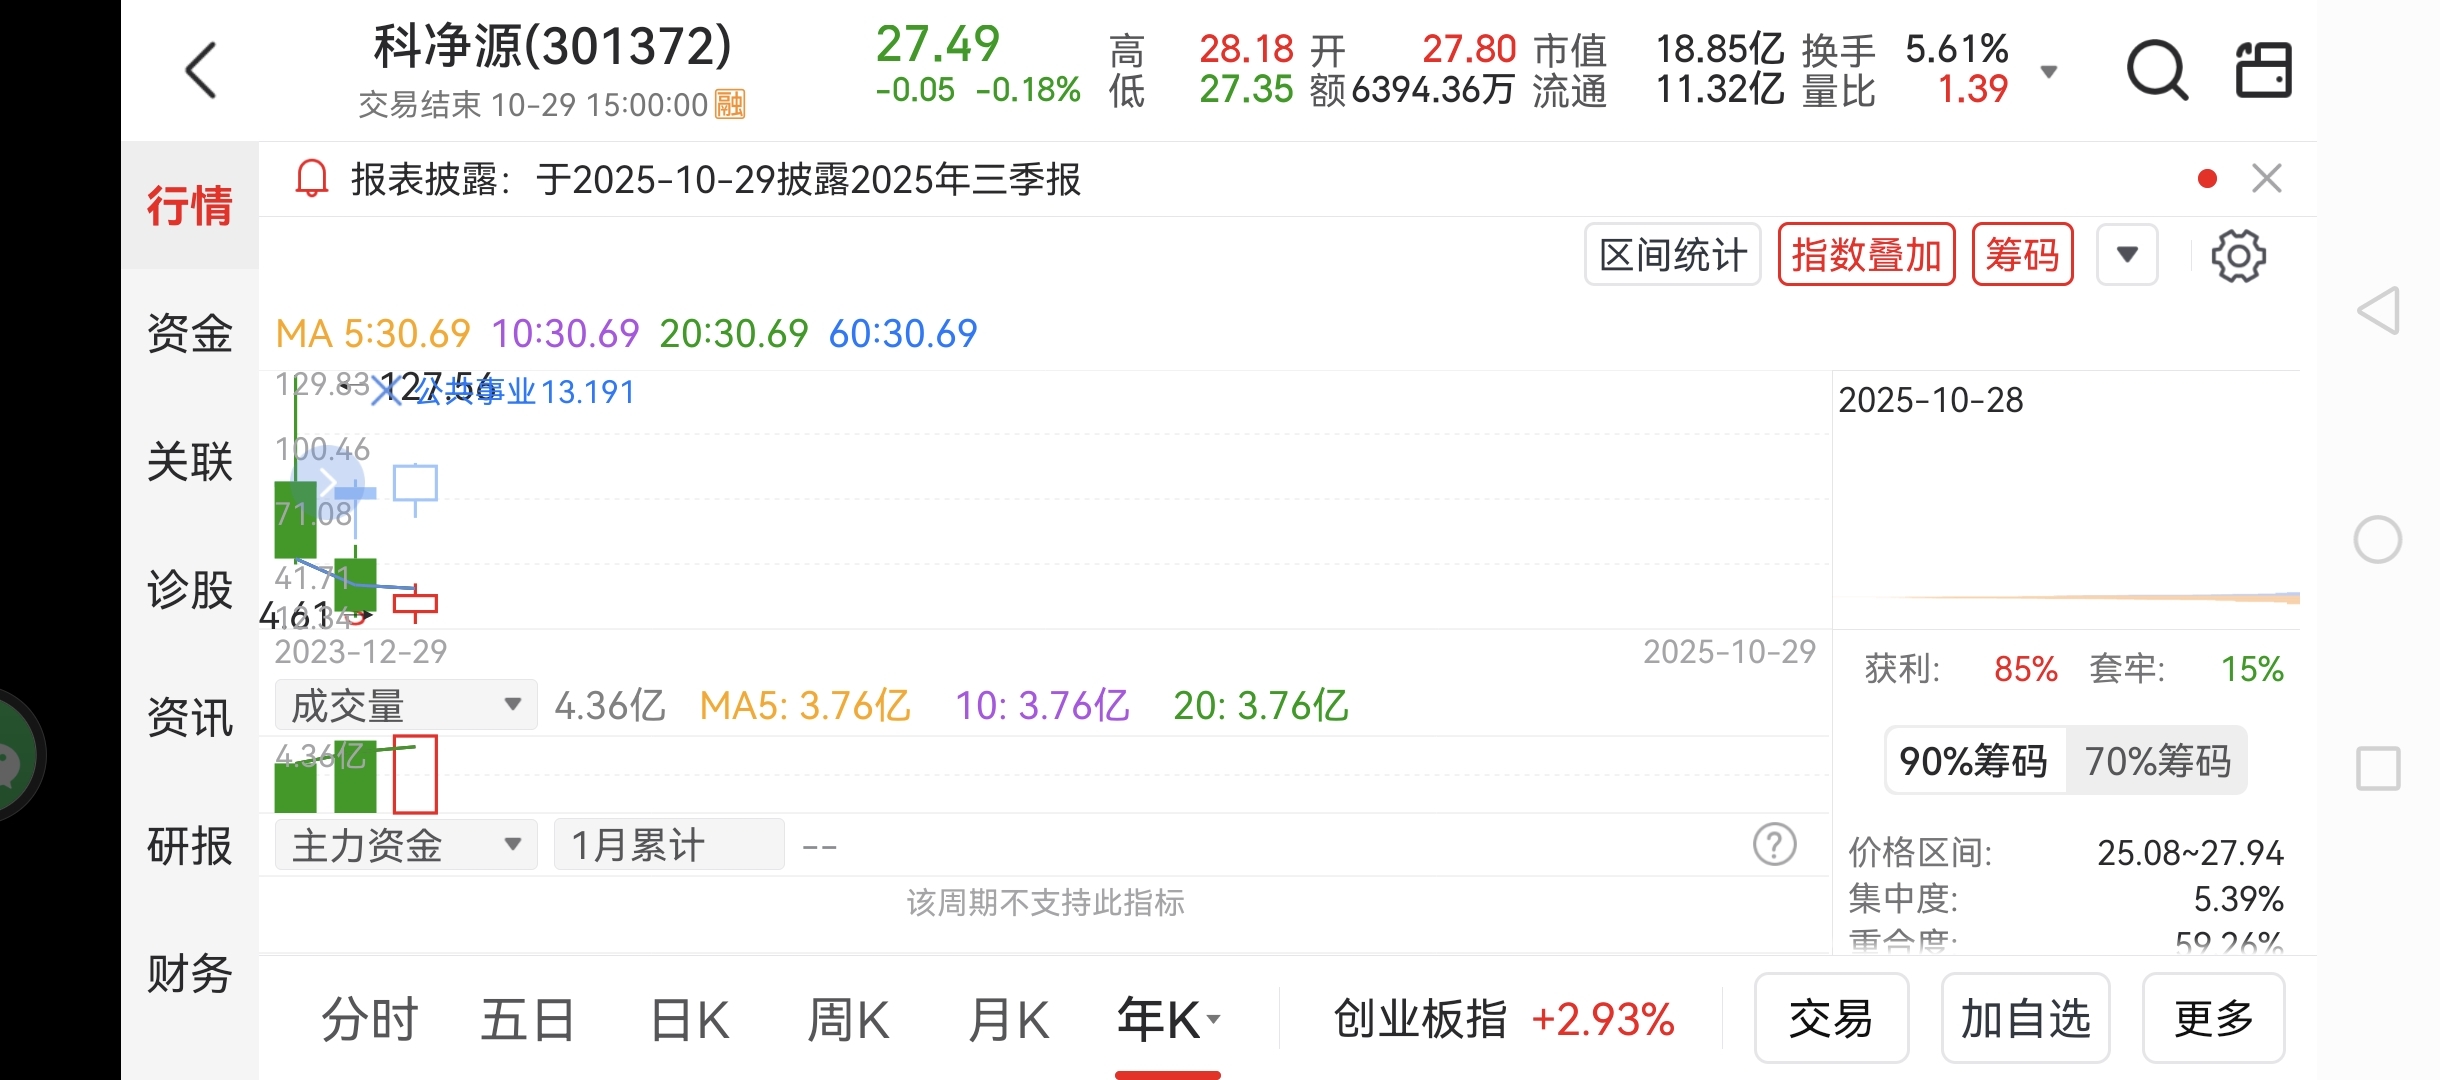Viewport: 2440px width, 1080px height.
Task: Open chart settings gear icon
Action: click(x=2238, y=256)
